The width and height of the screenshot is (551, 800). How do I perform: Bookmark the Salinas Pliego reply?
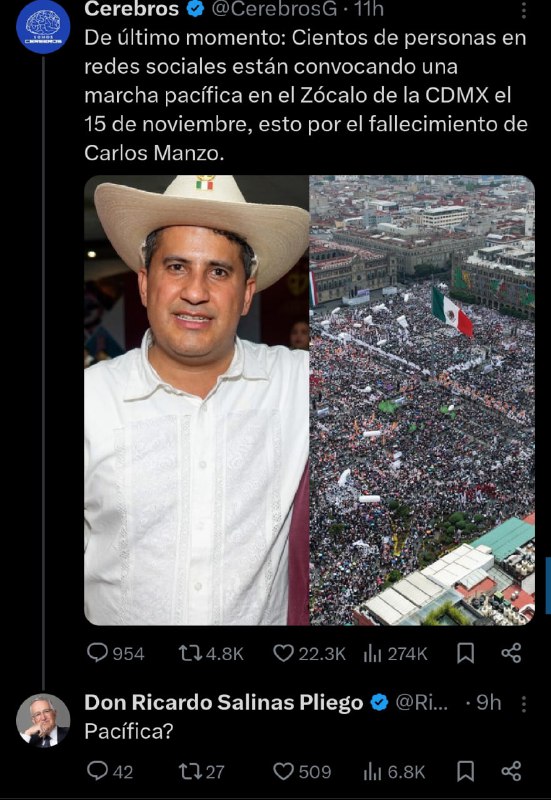coord(465,771)
